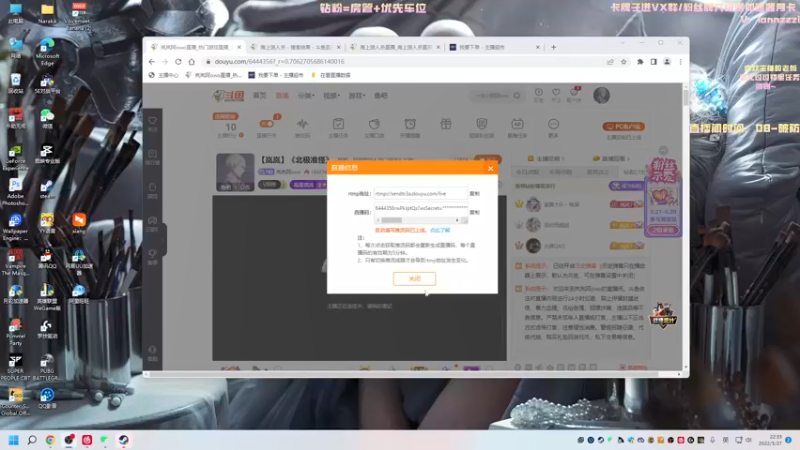This screenshot has height=450, width=800.
Task: Copy the rtmp address in the dialog
Action: pyautogui.click(x=474, y=194)
